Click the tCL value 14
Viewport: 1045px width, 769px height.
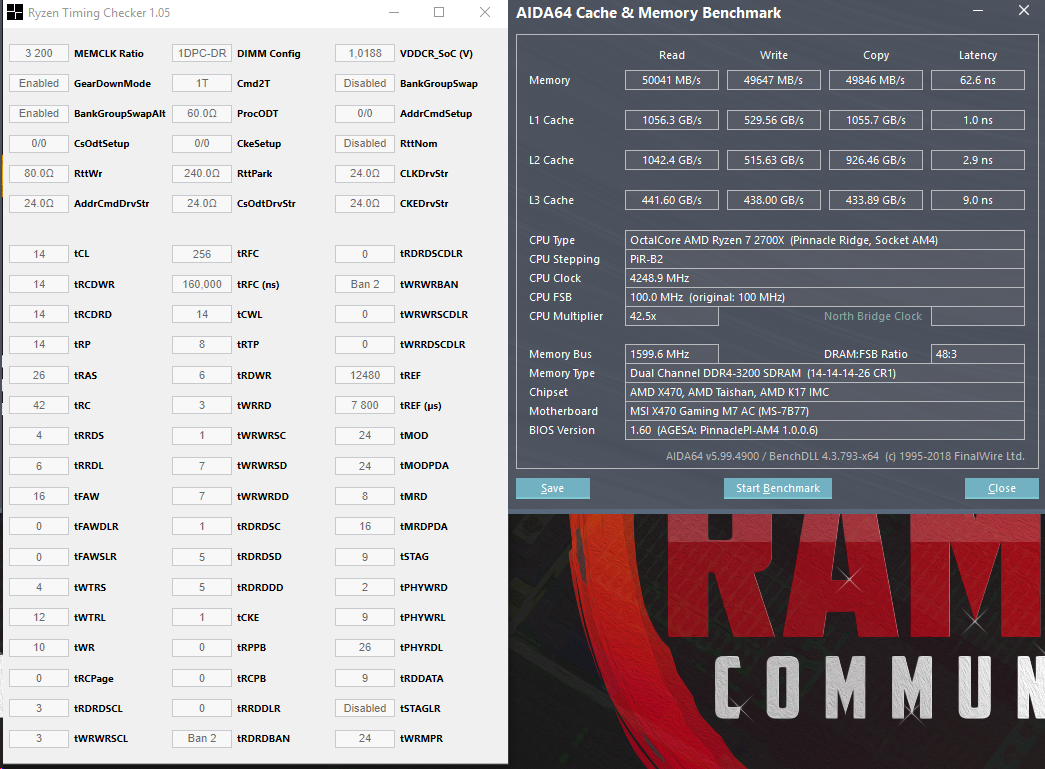[39, 254]
